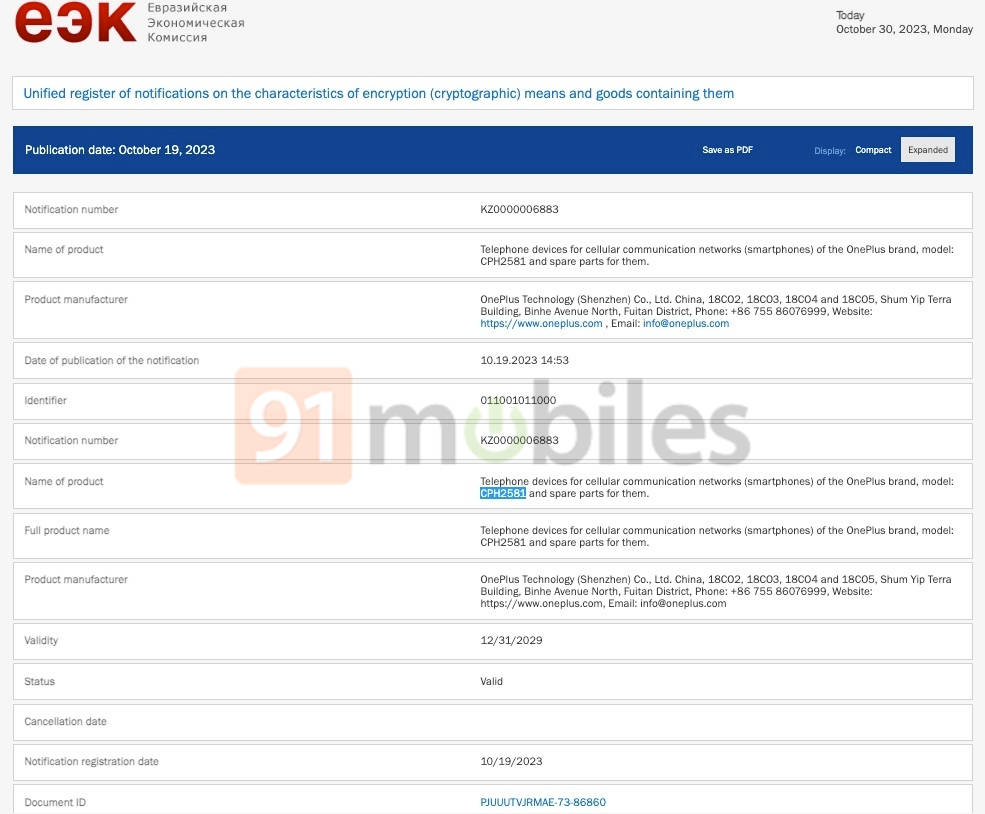Click Save as PDF
The image size is (985, 814).
coord(727,150)
